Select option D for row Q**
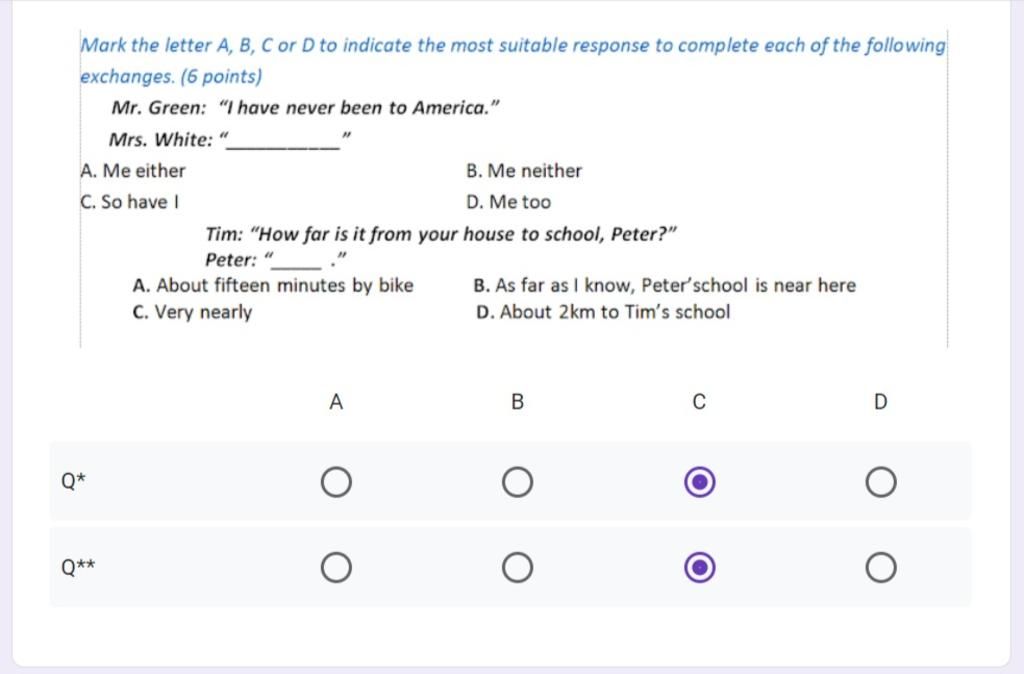The width and height of the screenshot is (1024, 674). (x=880, y=568)
